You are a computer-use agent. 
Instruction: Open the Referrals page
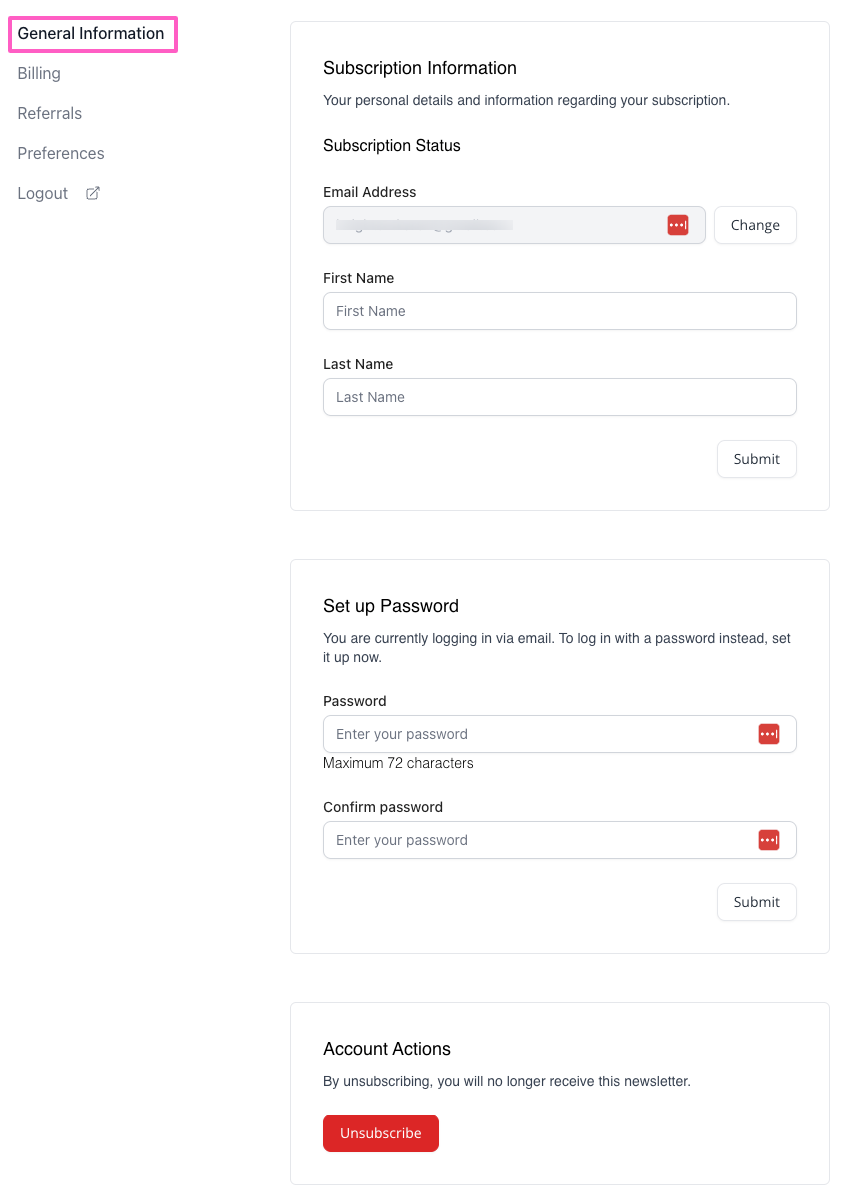click(50, 113)
